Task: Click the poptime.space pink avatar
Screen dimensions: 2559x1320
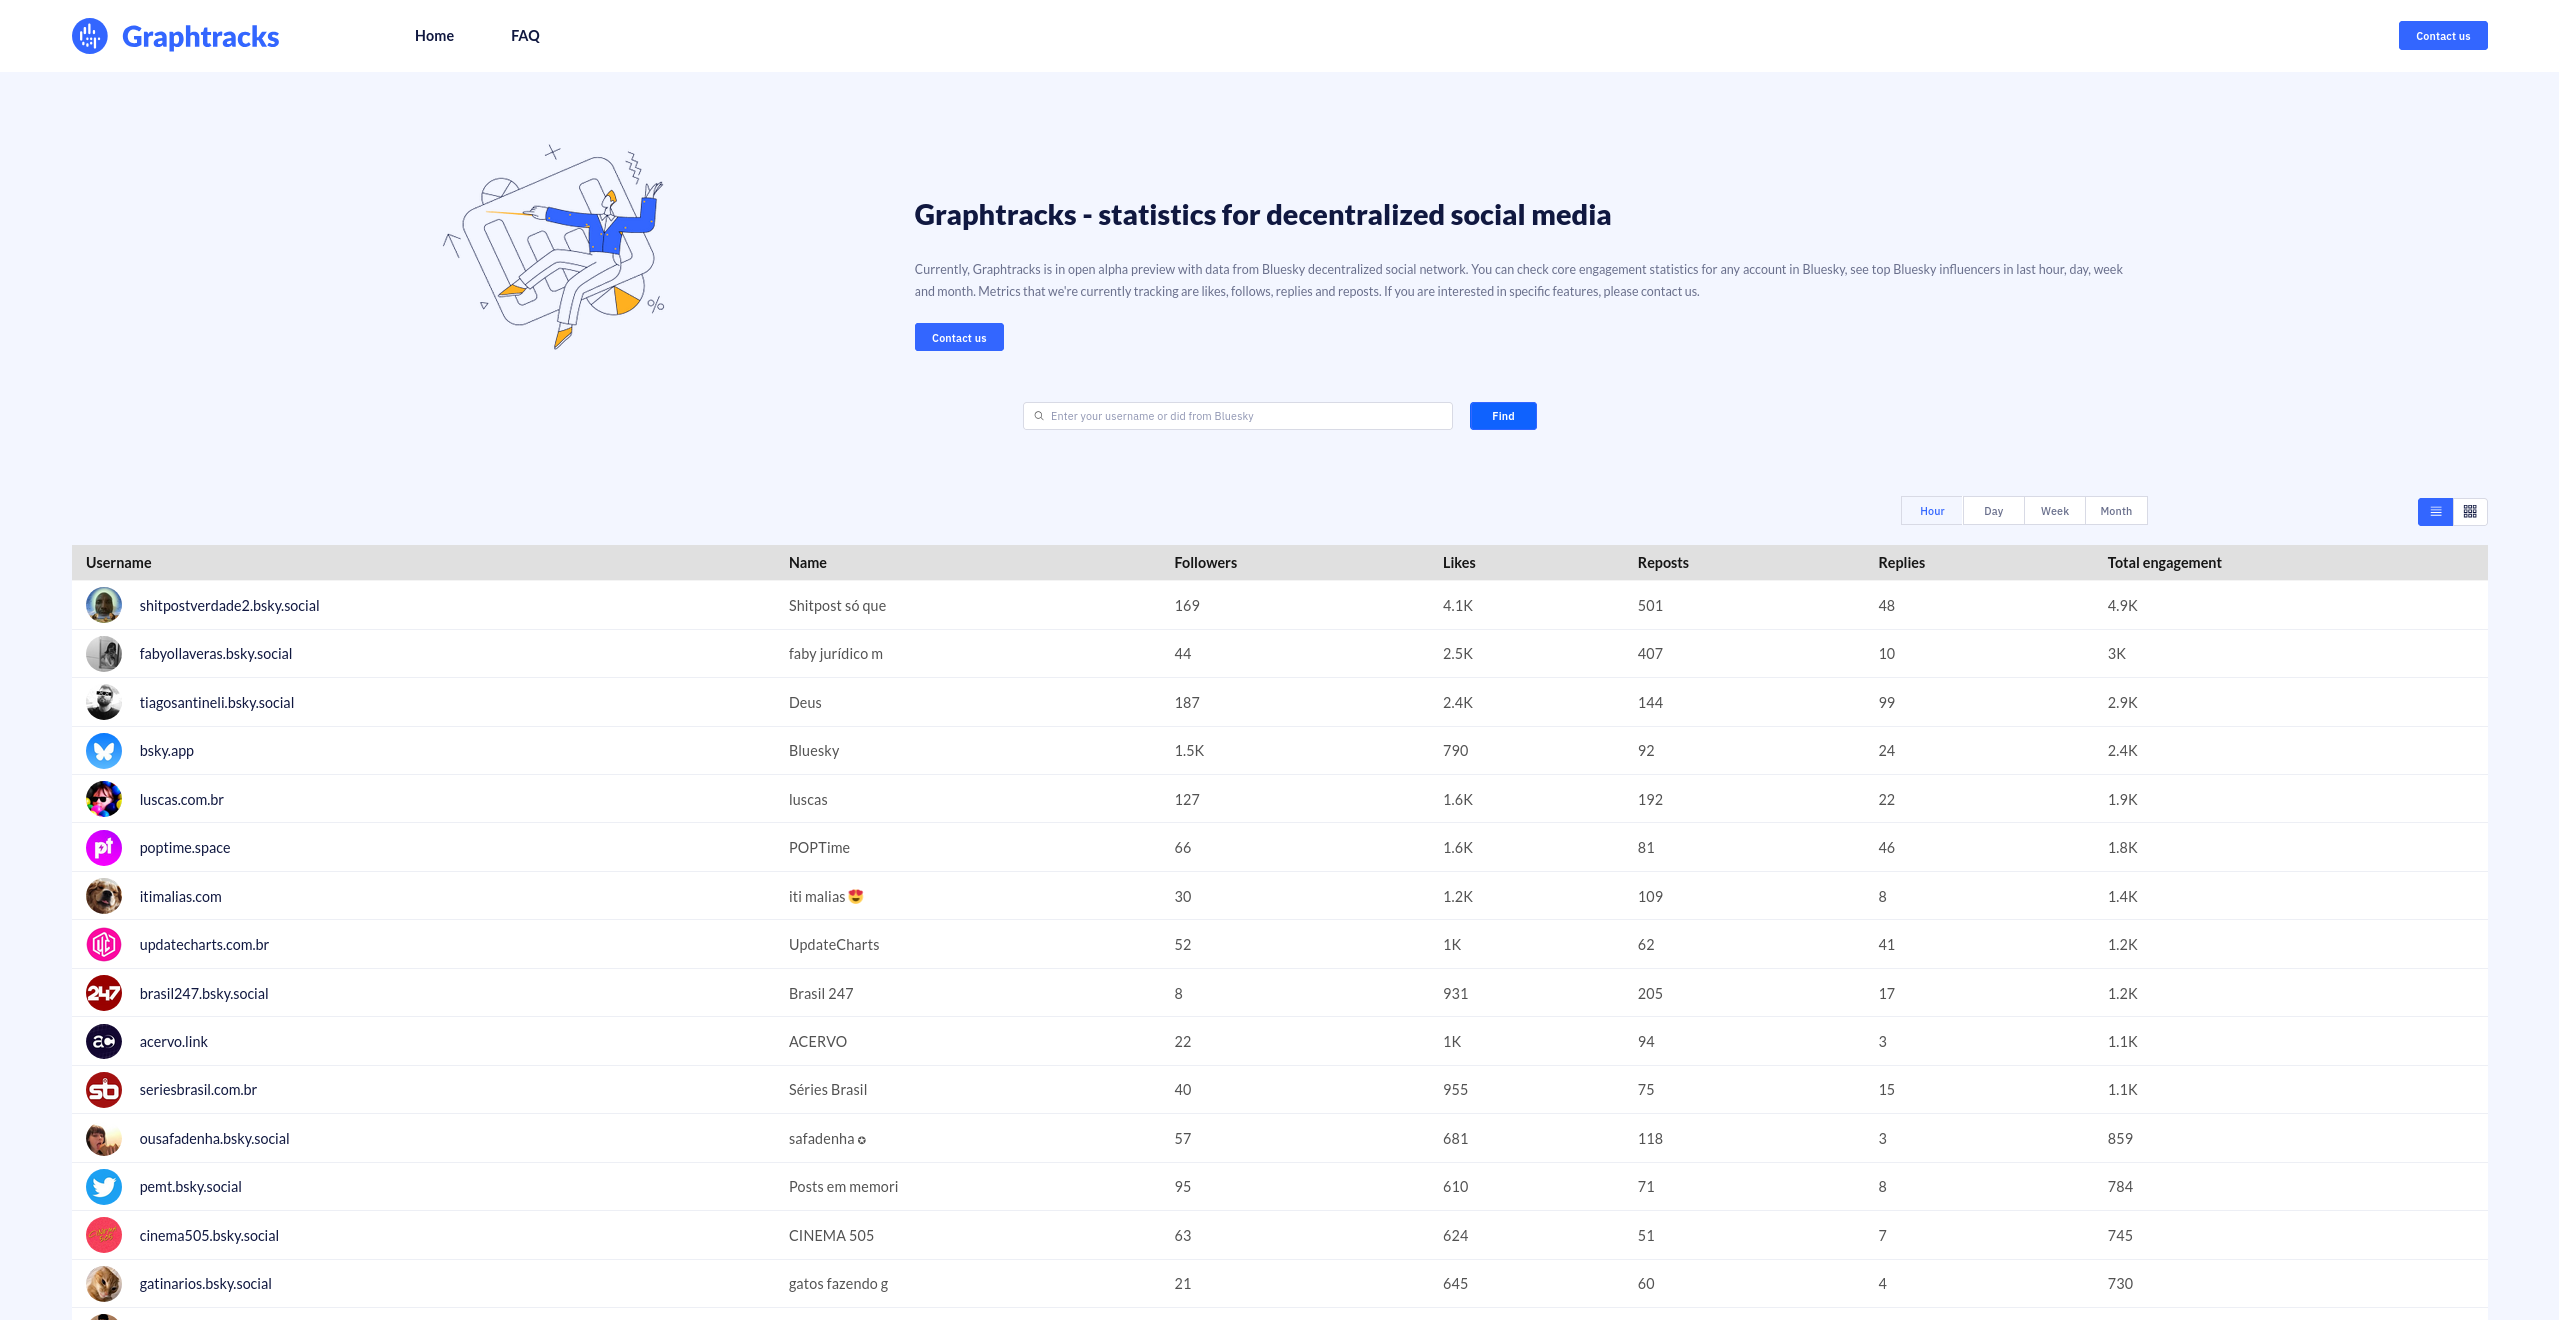Action: pyautogui.click(x=104, y=848)
